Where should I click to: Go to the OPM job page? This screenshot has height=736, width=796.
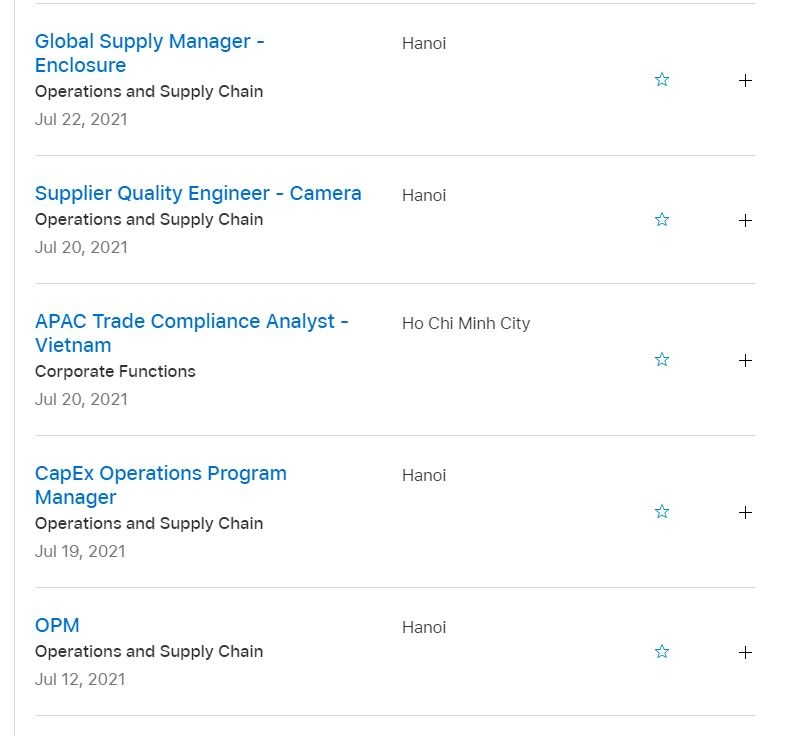57,625
